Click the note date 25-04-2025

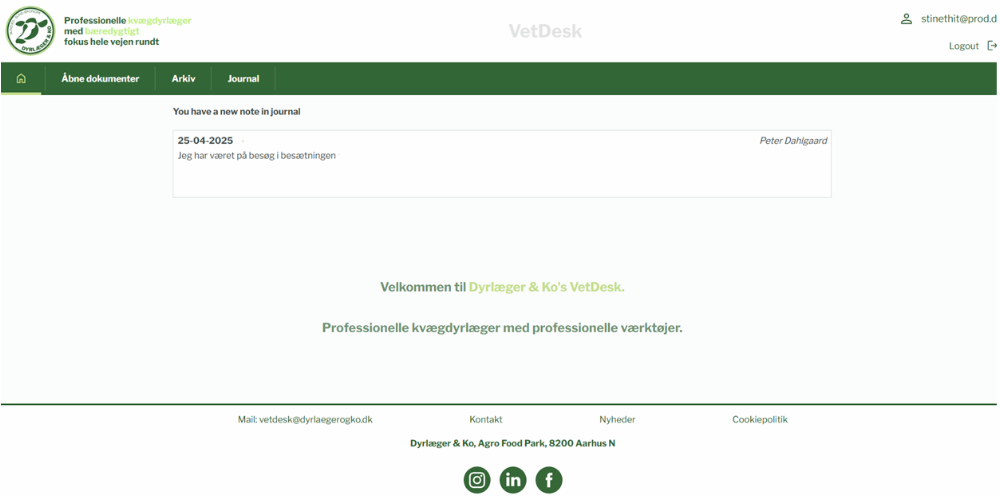(205, 141)
